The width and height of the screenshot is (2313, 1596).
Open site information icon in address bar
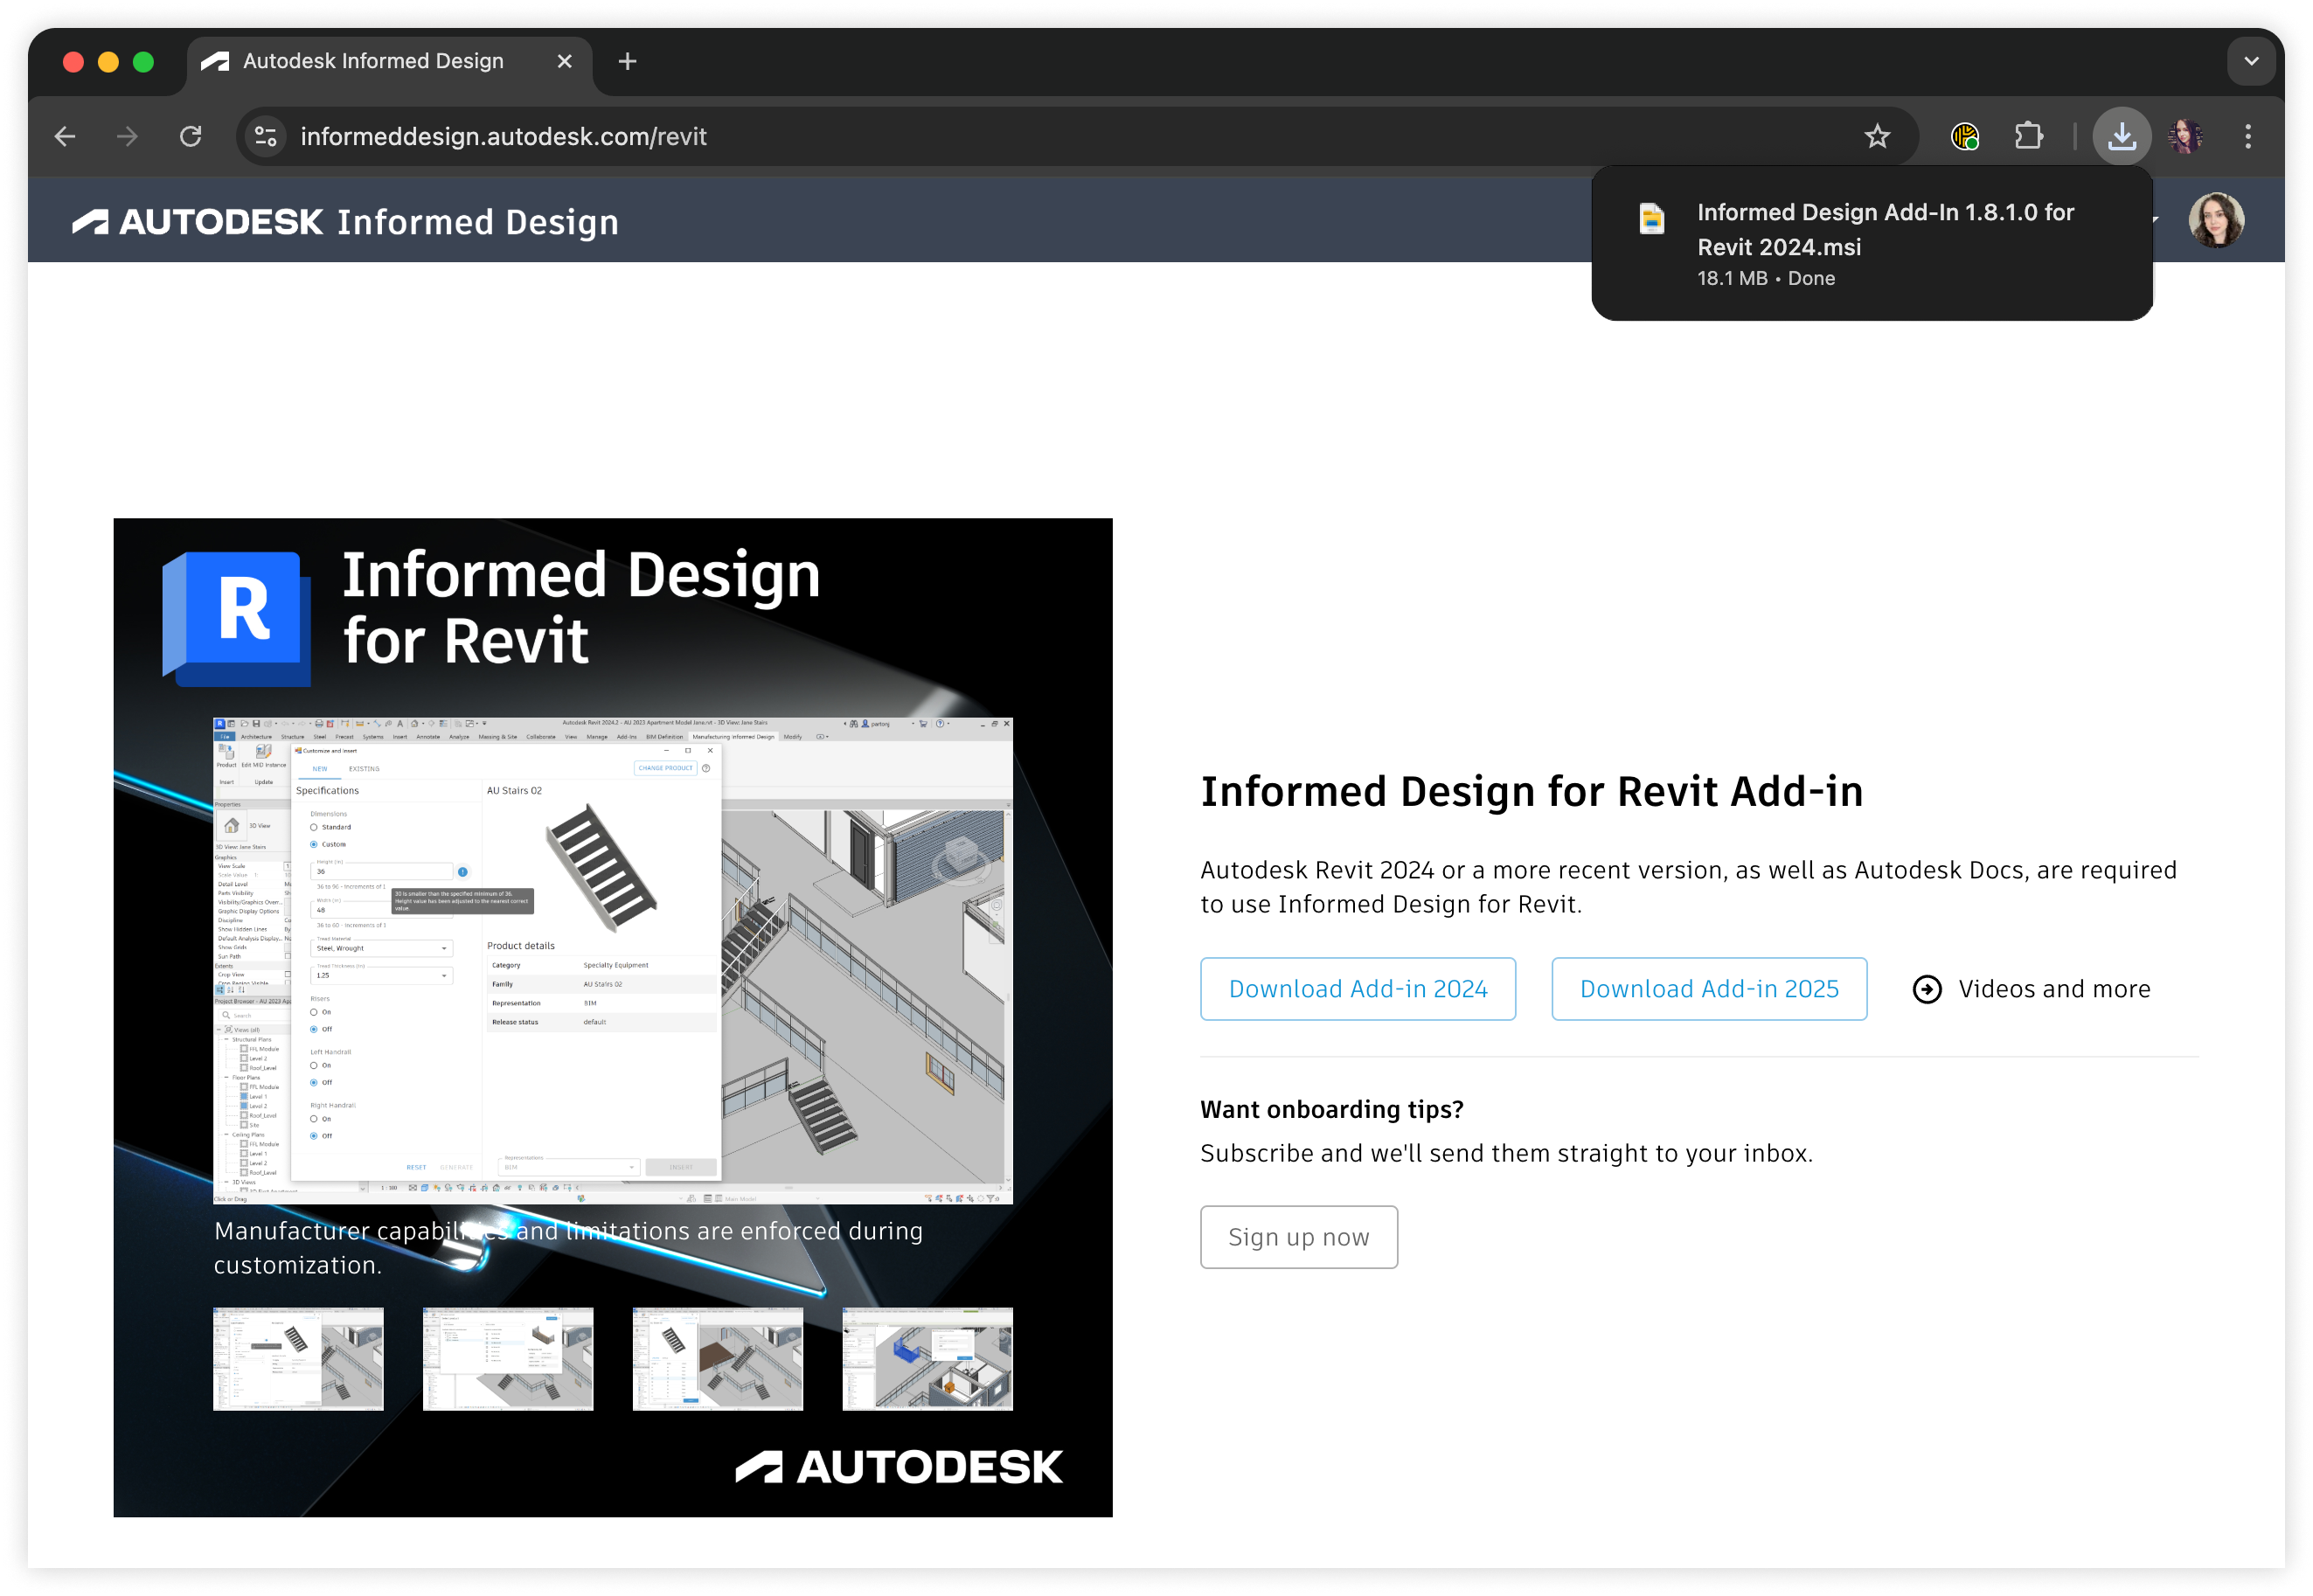(x=266, y=136)
